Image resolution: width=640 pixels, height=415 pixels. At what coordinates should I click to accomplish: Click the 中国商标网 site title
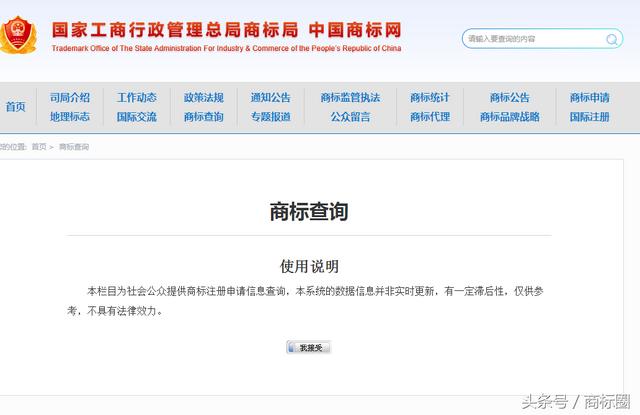coord(355,30)
